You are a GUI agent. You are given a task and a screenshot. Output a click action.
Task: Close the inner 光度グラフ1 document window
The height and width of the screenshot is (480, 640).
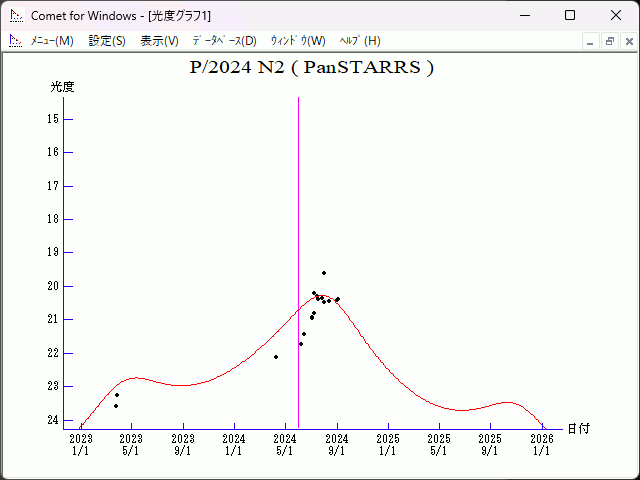627,41
